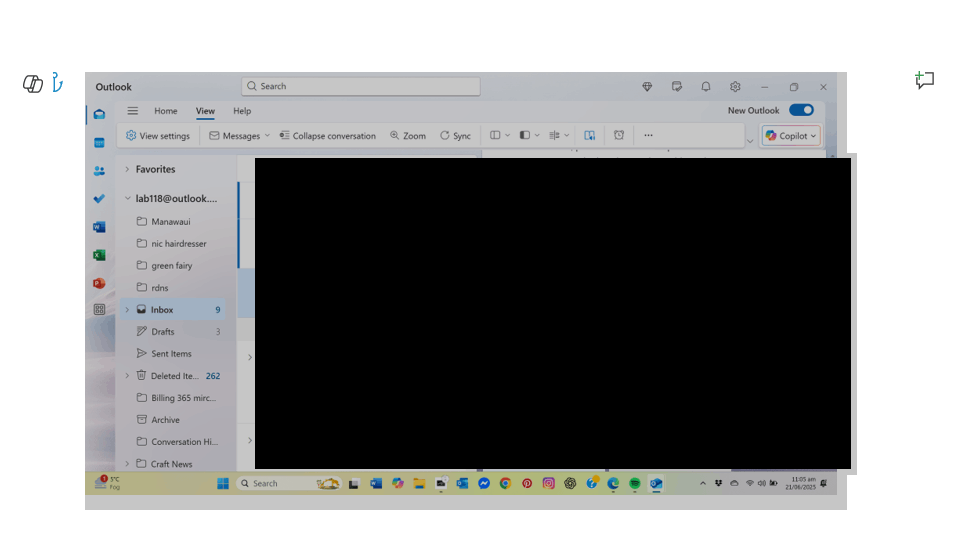The image size is (954, 554).
Task: Click the Immersive reader icon
Action: tap(590, 135)
